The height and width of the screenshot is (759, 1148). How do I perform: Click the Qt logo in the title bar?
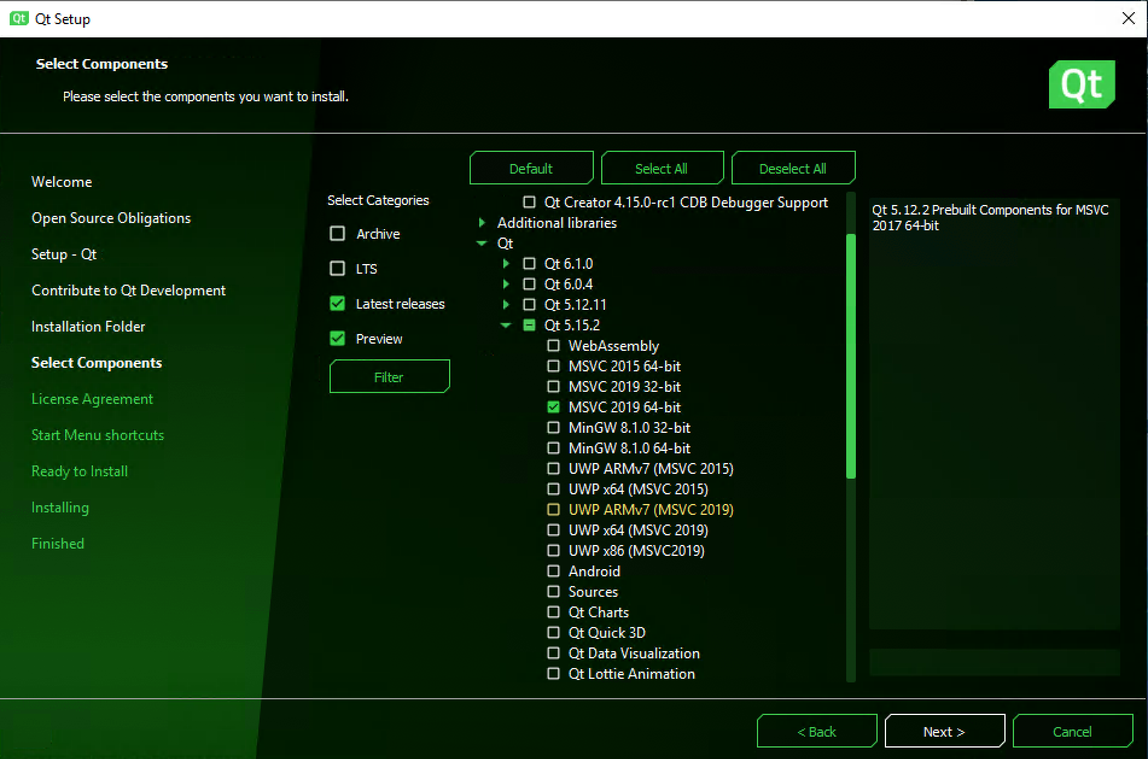pos(19,18)
